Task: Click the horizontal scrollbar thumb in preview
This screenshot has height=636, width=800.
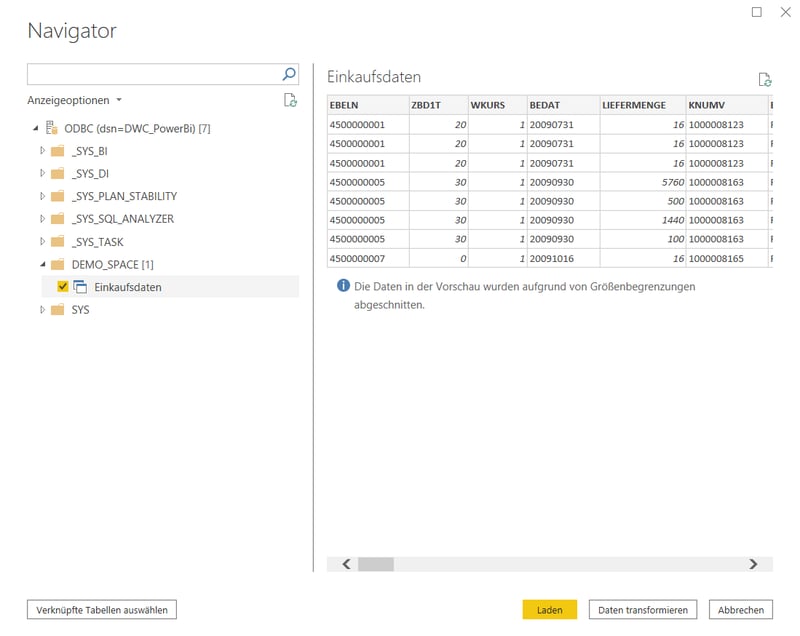Action: coord(376,564)
